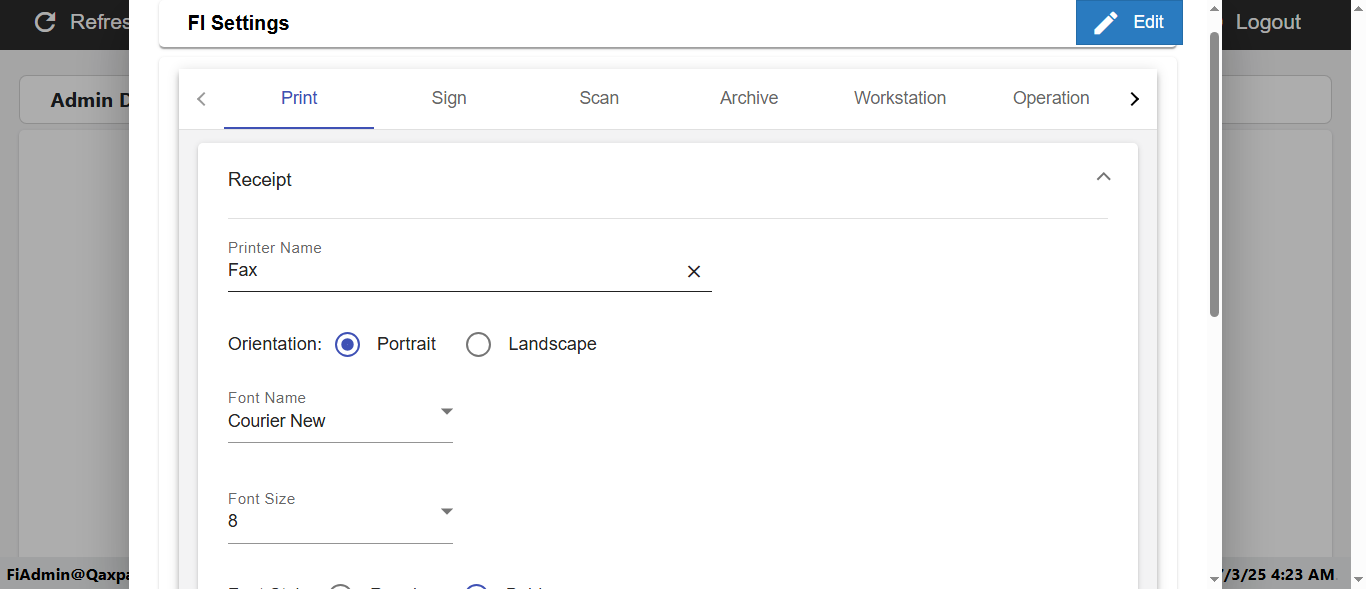The image size is (1366, 589).
Task: Collapse the Receipt section
Action: [x=1103, y=178]
